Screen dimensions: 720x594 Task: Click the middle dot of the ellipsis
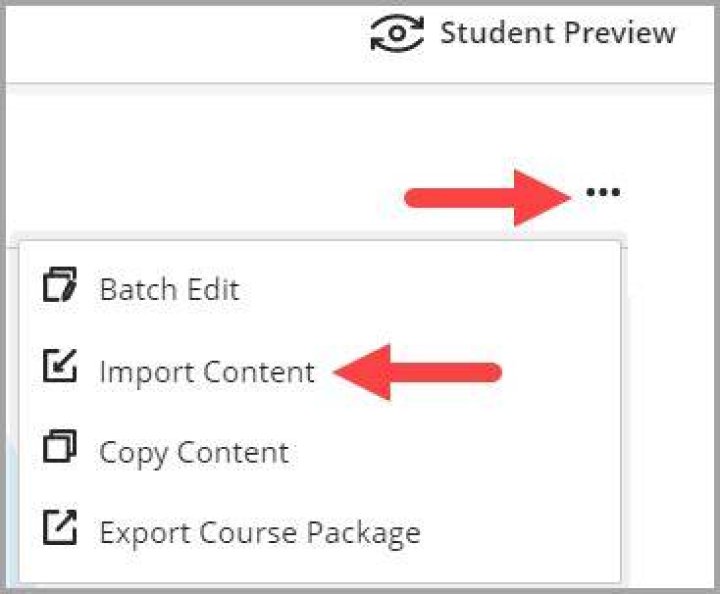click(x=603, y=192)
